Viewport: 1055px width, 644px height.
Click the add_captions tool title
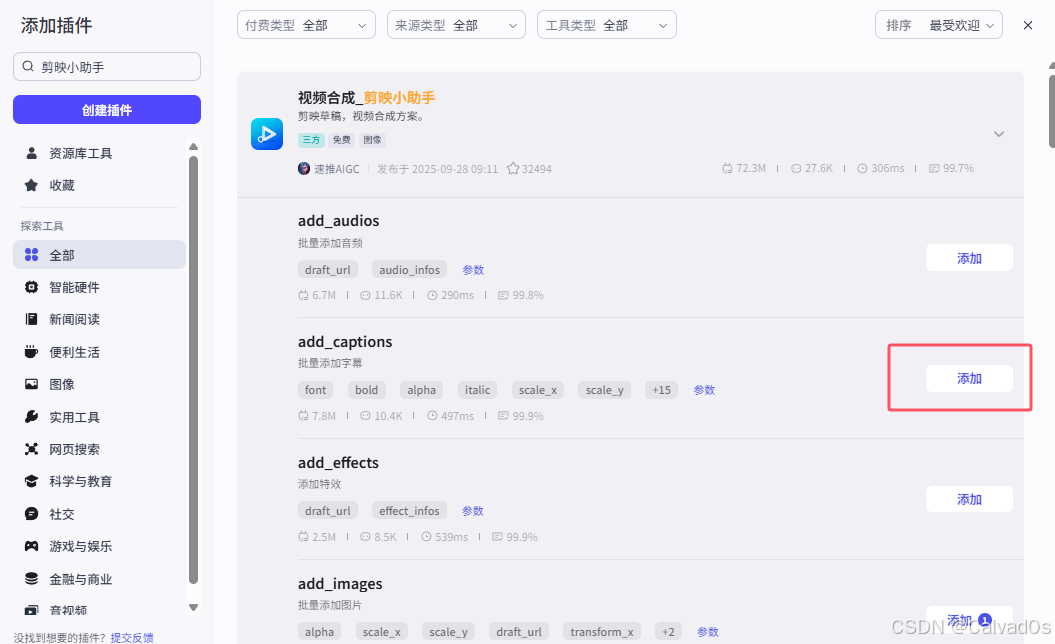click(x=345, y=341)
